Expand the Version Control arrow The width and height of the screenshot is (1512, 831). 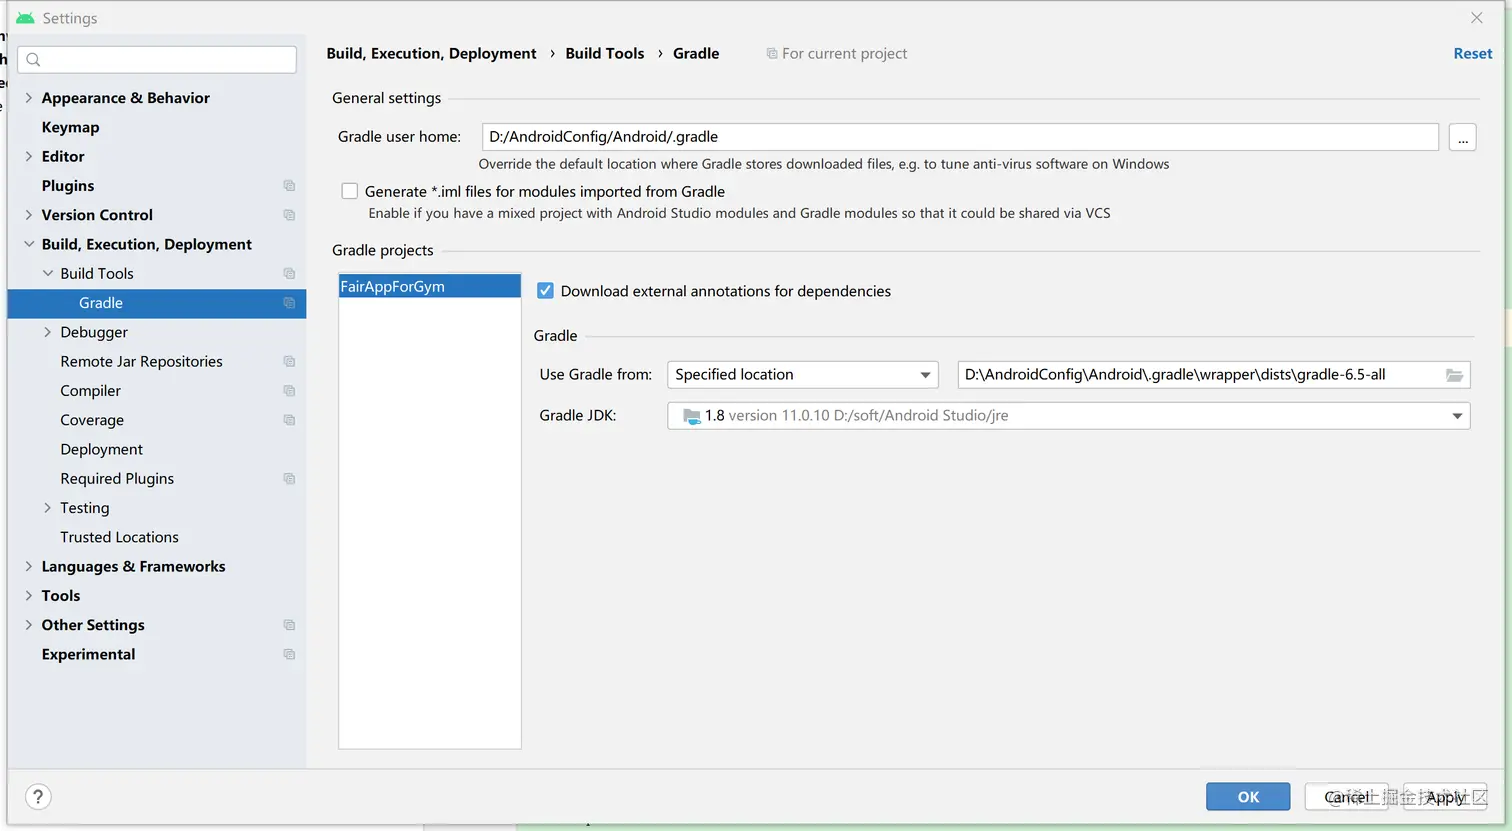pyautogui.click(x=29, y=215)
